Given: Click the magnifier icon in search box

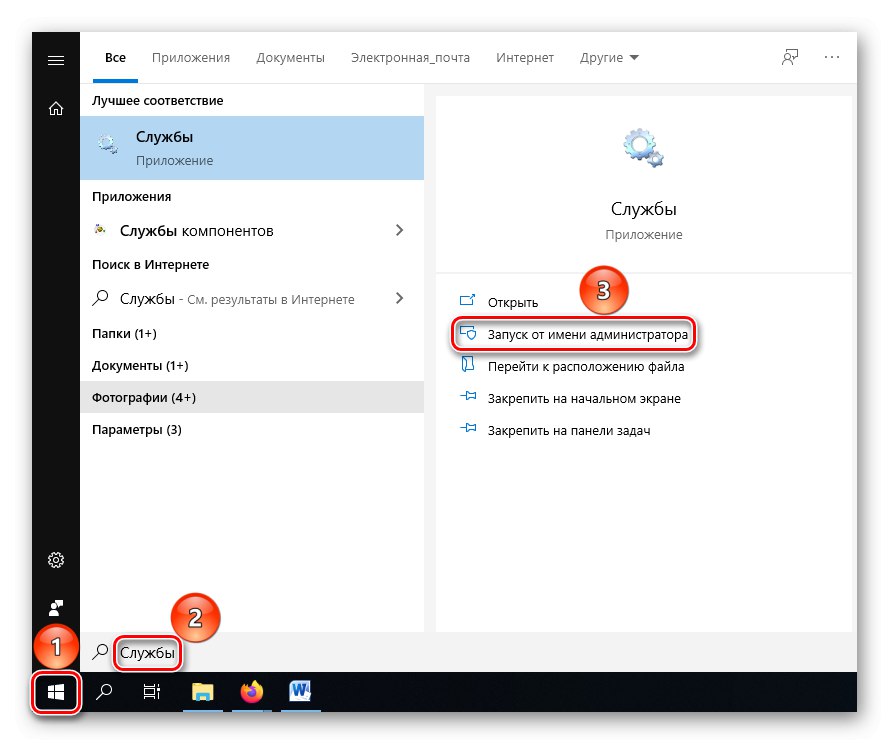Looking at the screenshot, I should click(100, 652).
